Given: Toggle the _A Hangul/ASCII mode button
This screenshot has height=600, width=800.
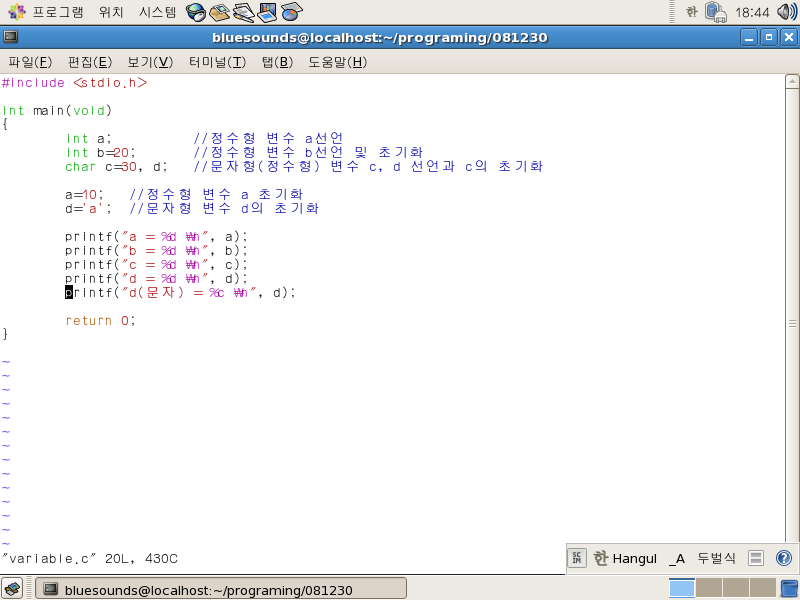Looking at the screenshot, I should (x=677, y=558).
